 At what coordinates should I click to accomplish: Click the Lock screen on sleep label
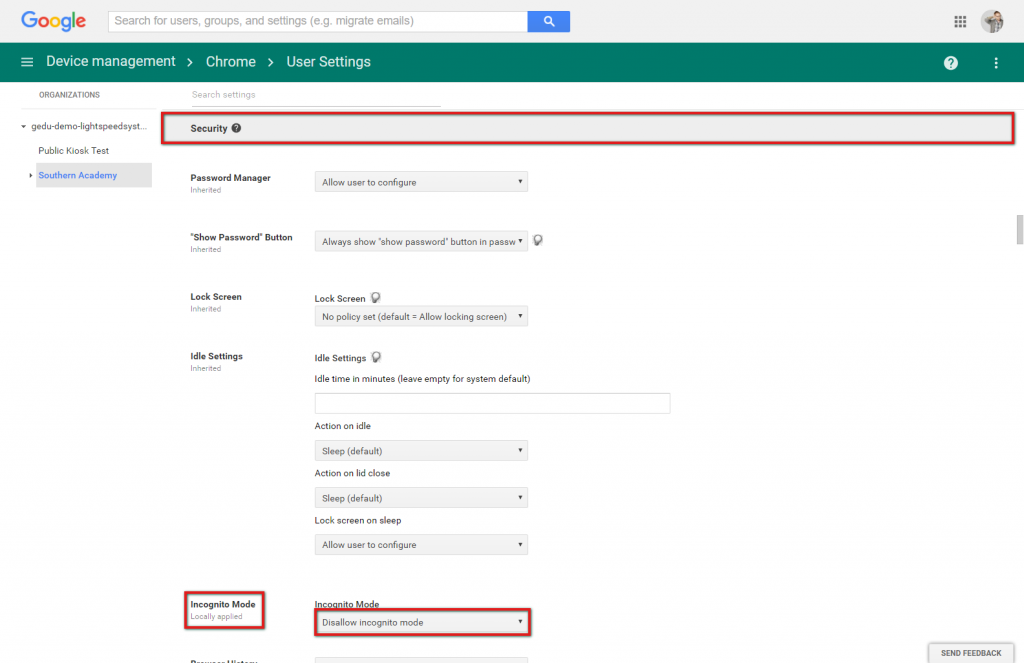point(358,521)
